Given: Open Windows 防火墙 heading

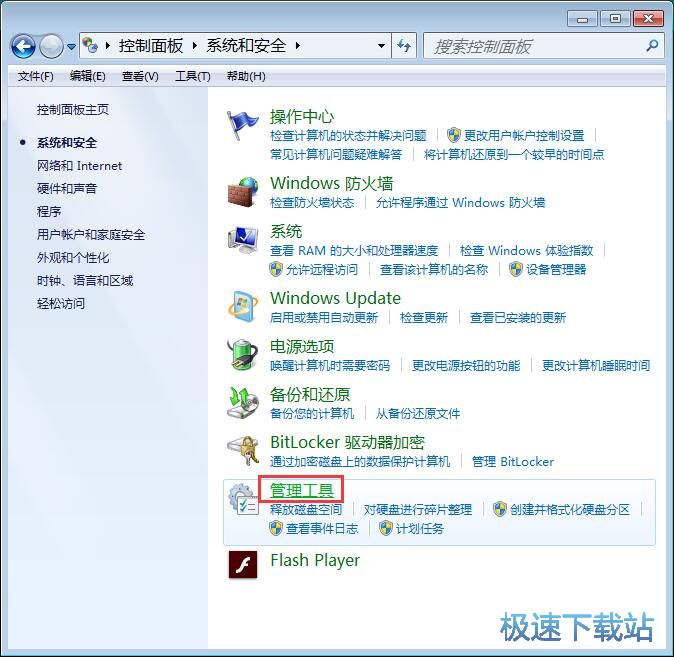Looking at the screenshot, I should pyautogui.click(x=331, y=184).
